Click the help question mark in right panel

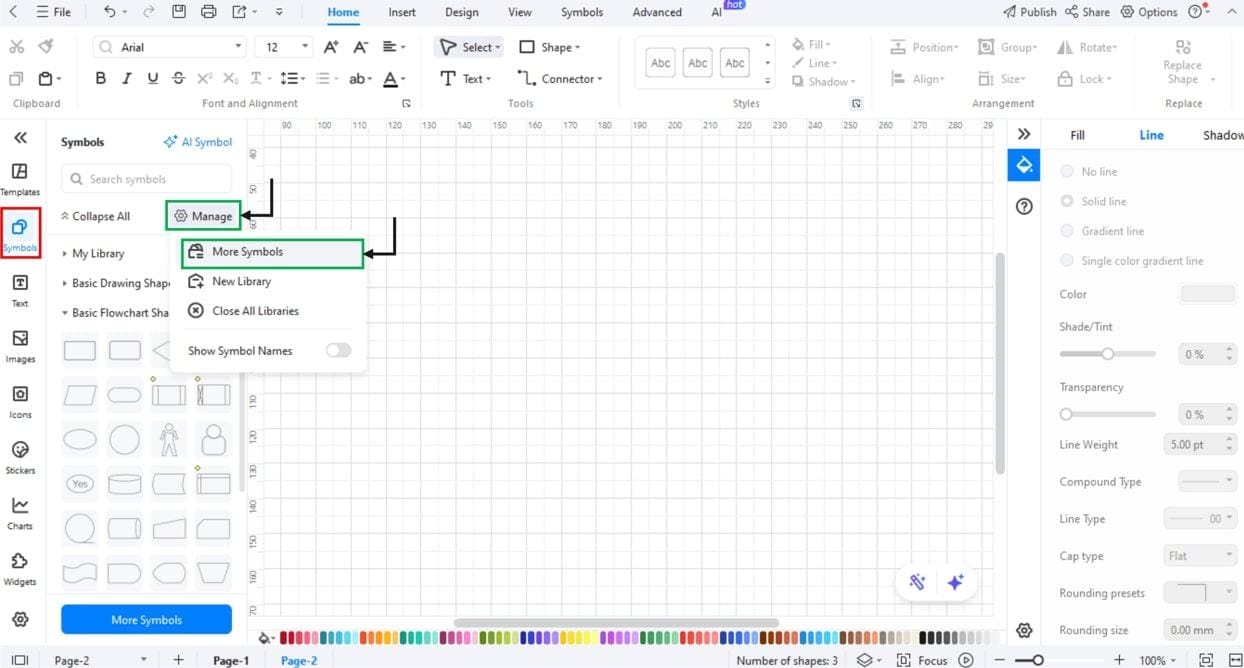coord(1024,206)
